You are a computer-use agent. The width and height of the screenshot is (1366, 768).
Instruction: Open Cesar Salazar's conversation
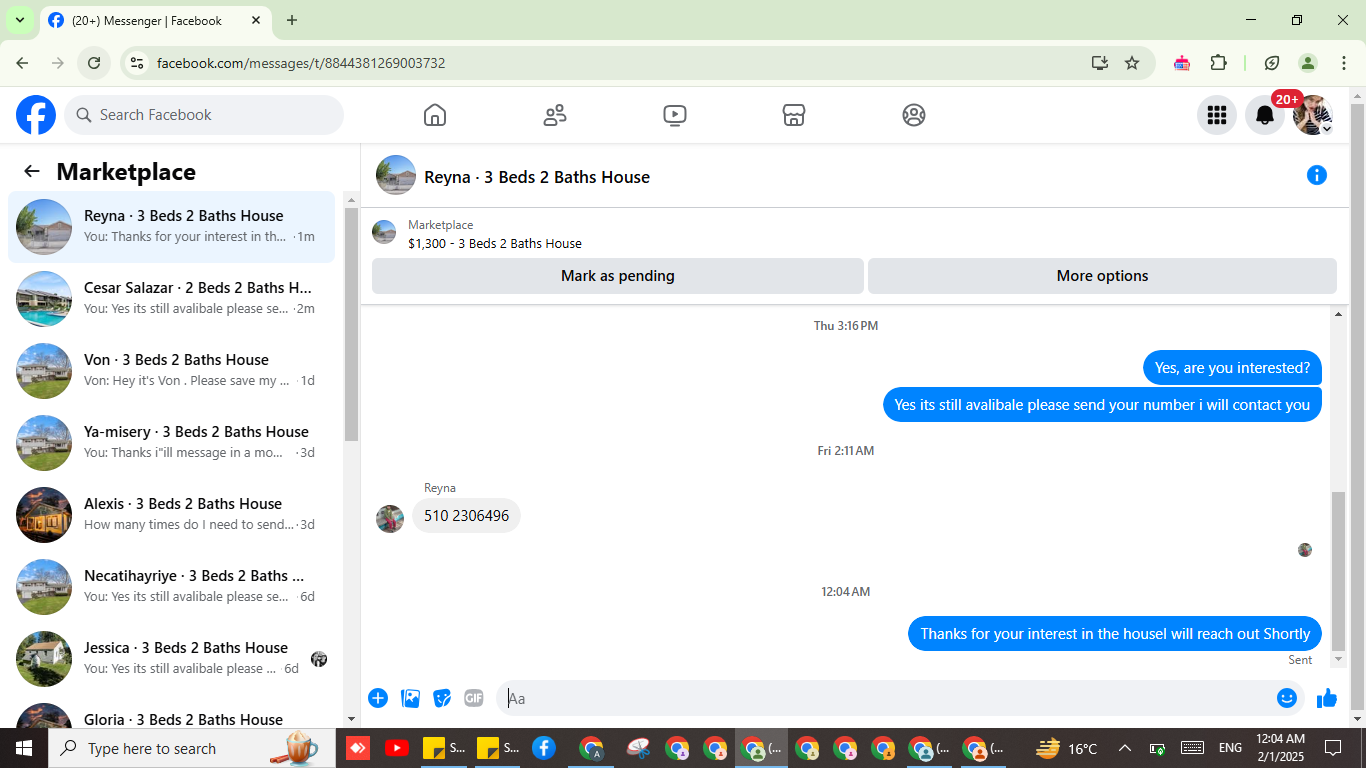[172, 299]
